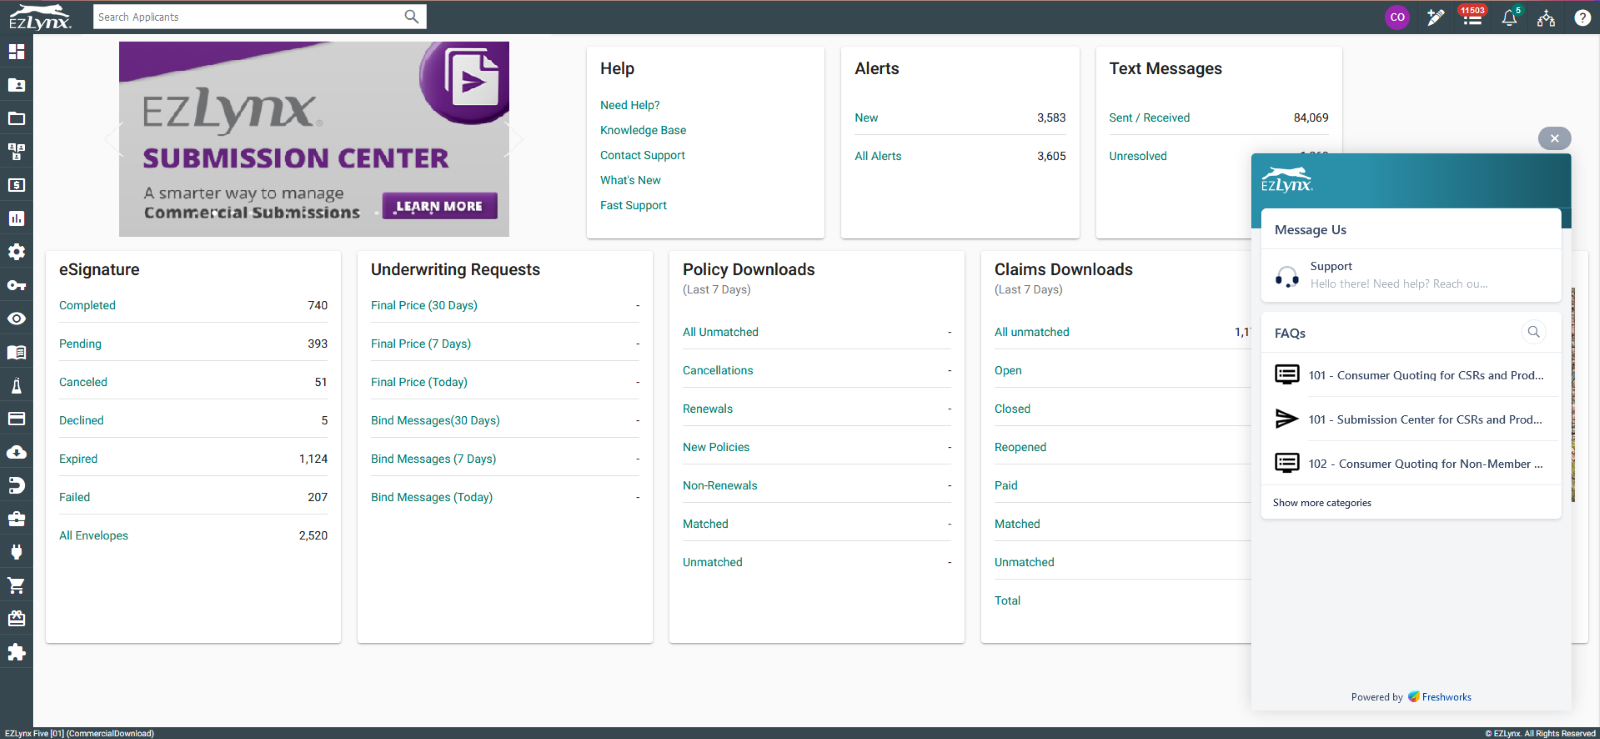Click the cloud download icon in sidebar
This screenshot has width=1600, height=739.
(x=16, y=452)
